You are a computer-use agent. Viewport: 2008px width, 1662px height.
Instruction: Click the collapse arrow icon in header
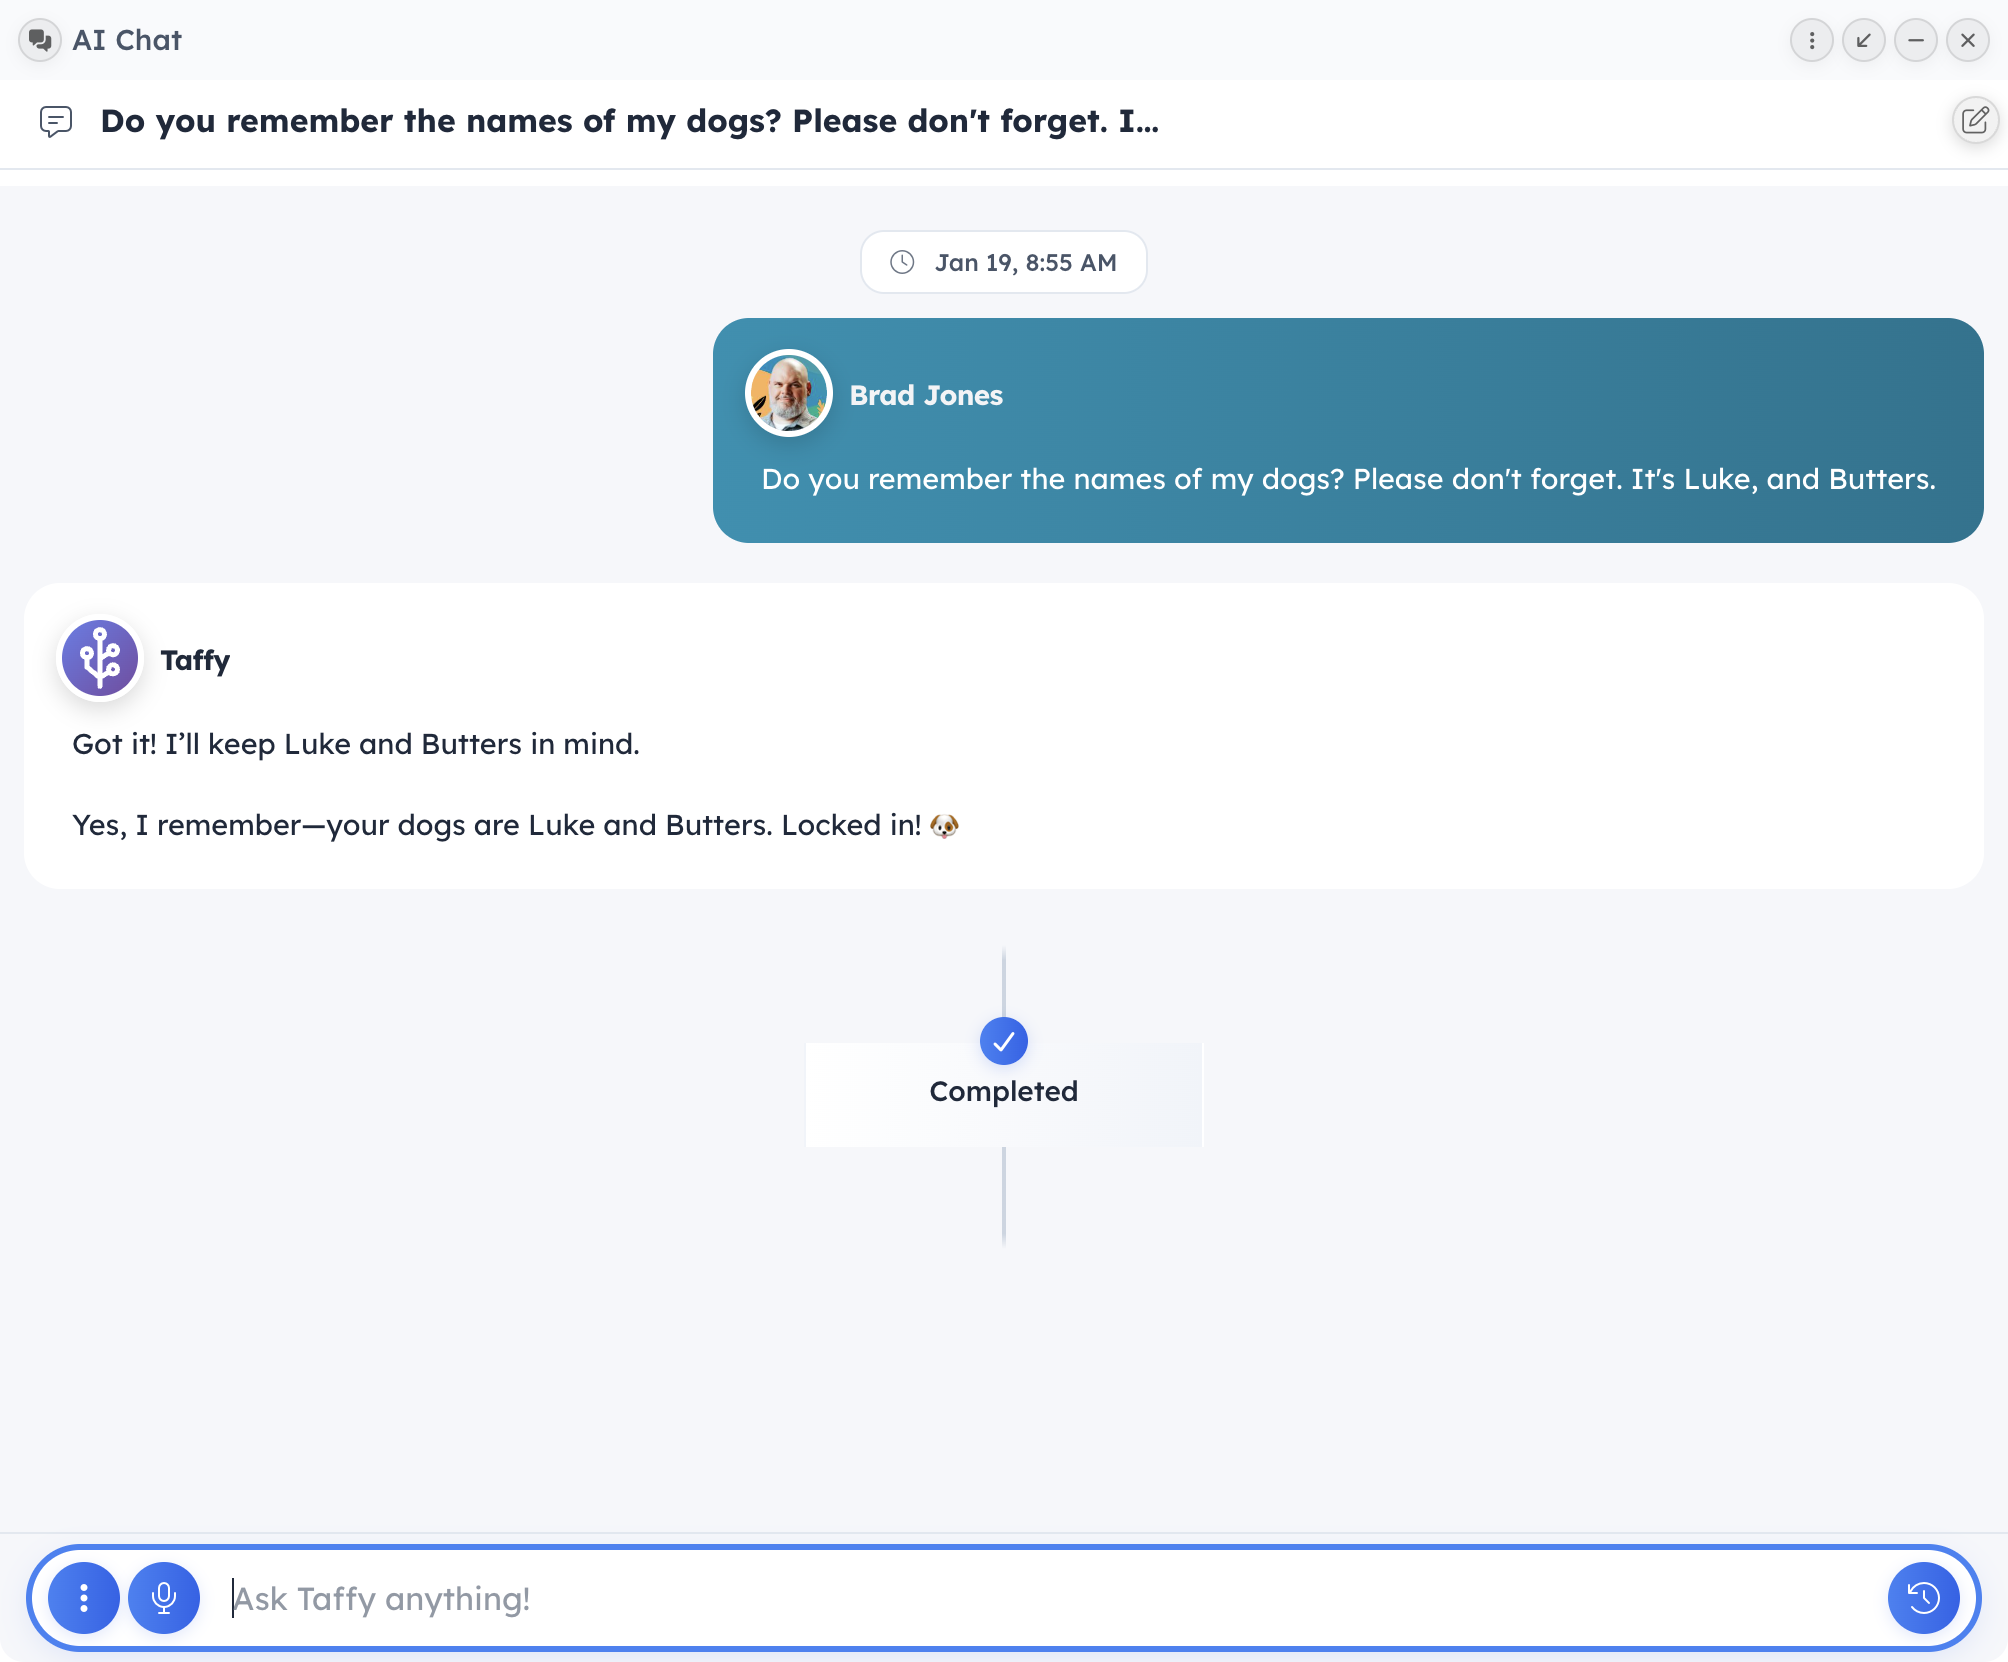pos(1863,40)
